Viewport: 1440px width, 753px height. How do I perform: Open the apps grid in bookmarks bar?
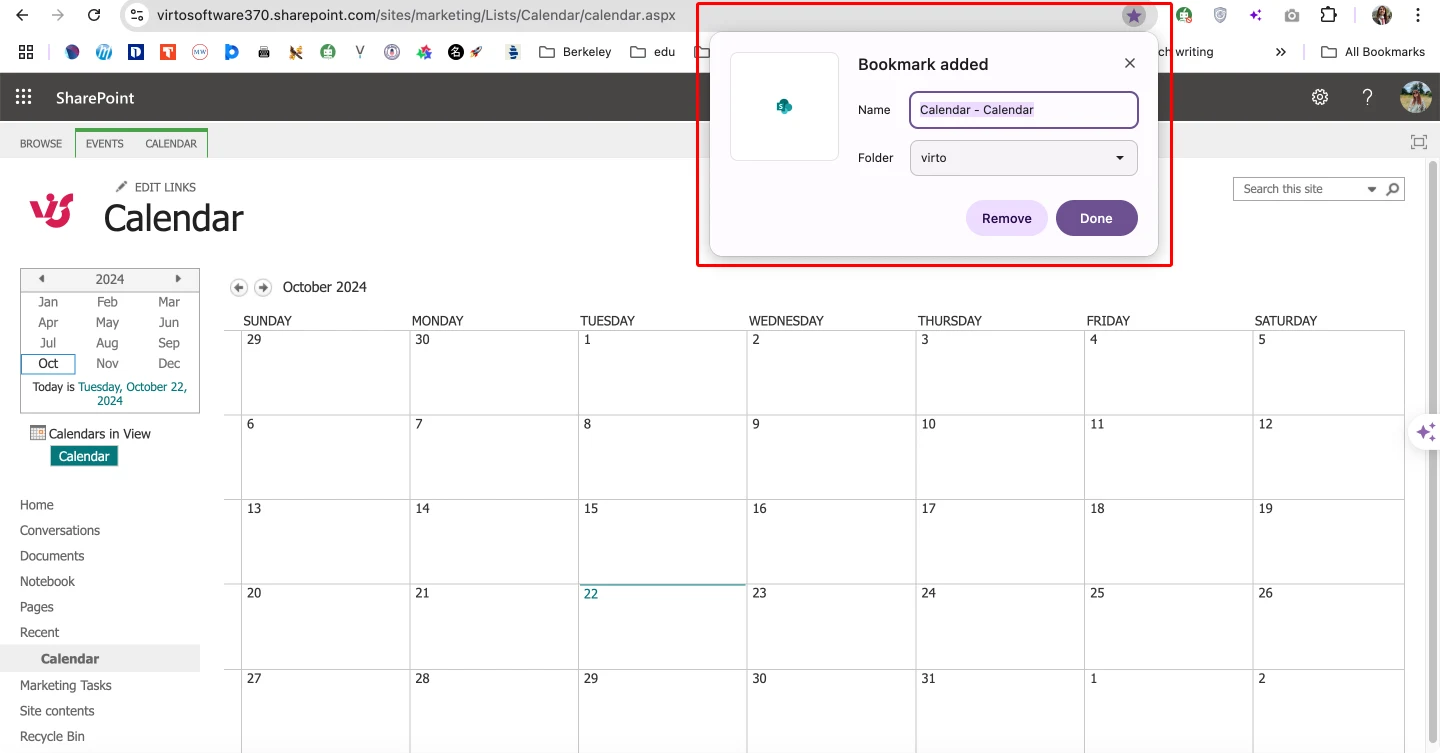coord(26,52)
